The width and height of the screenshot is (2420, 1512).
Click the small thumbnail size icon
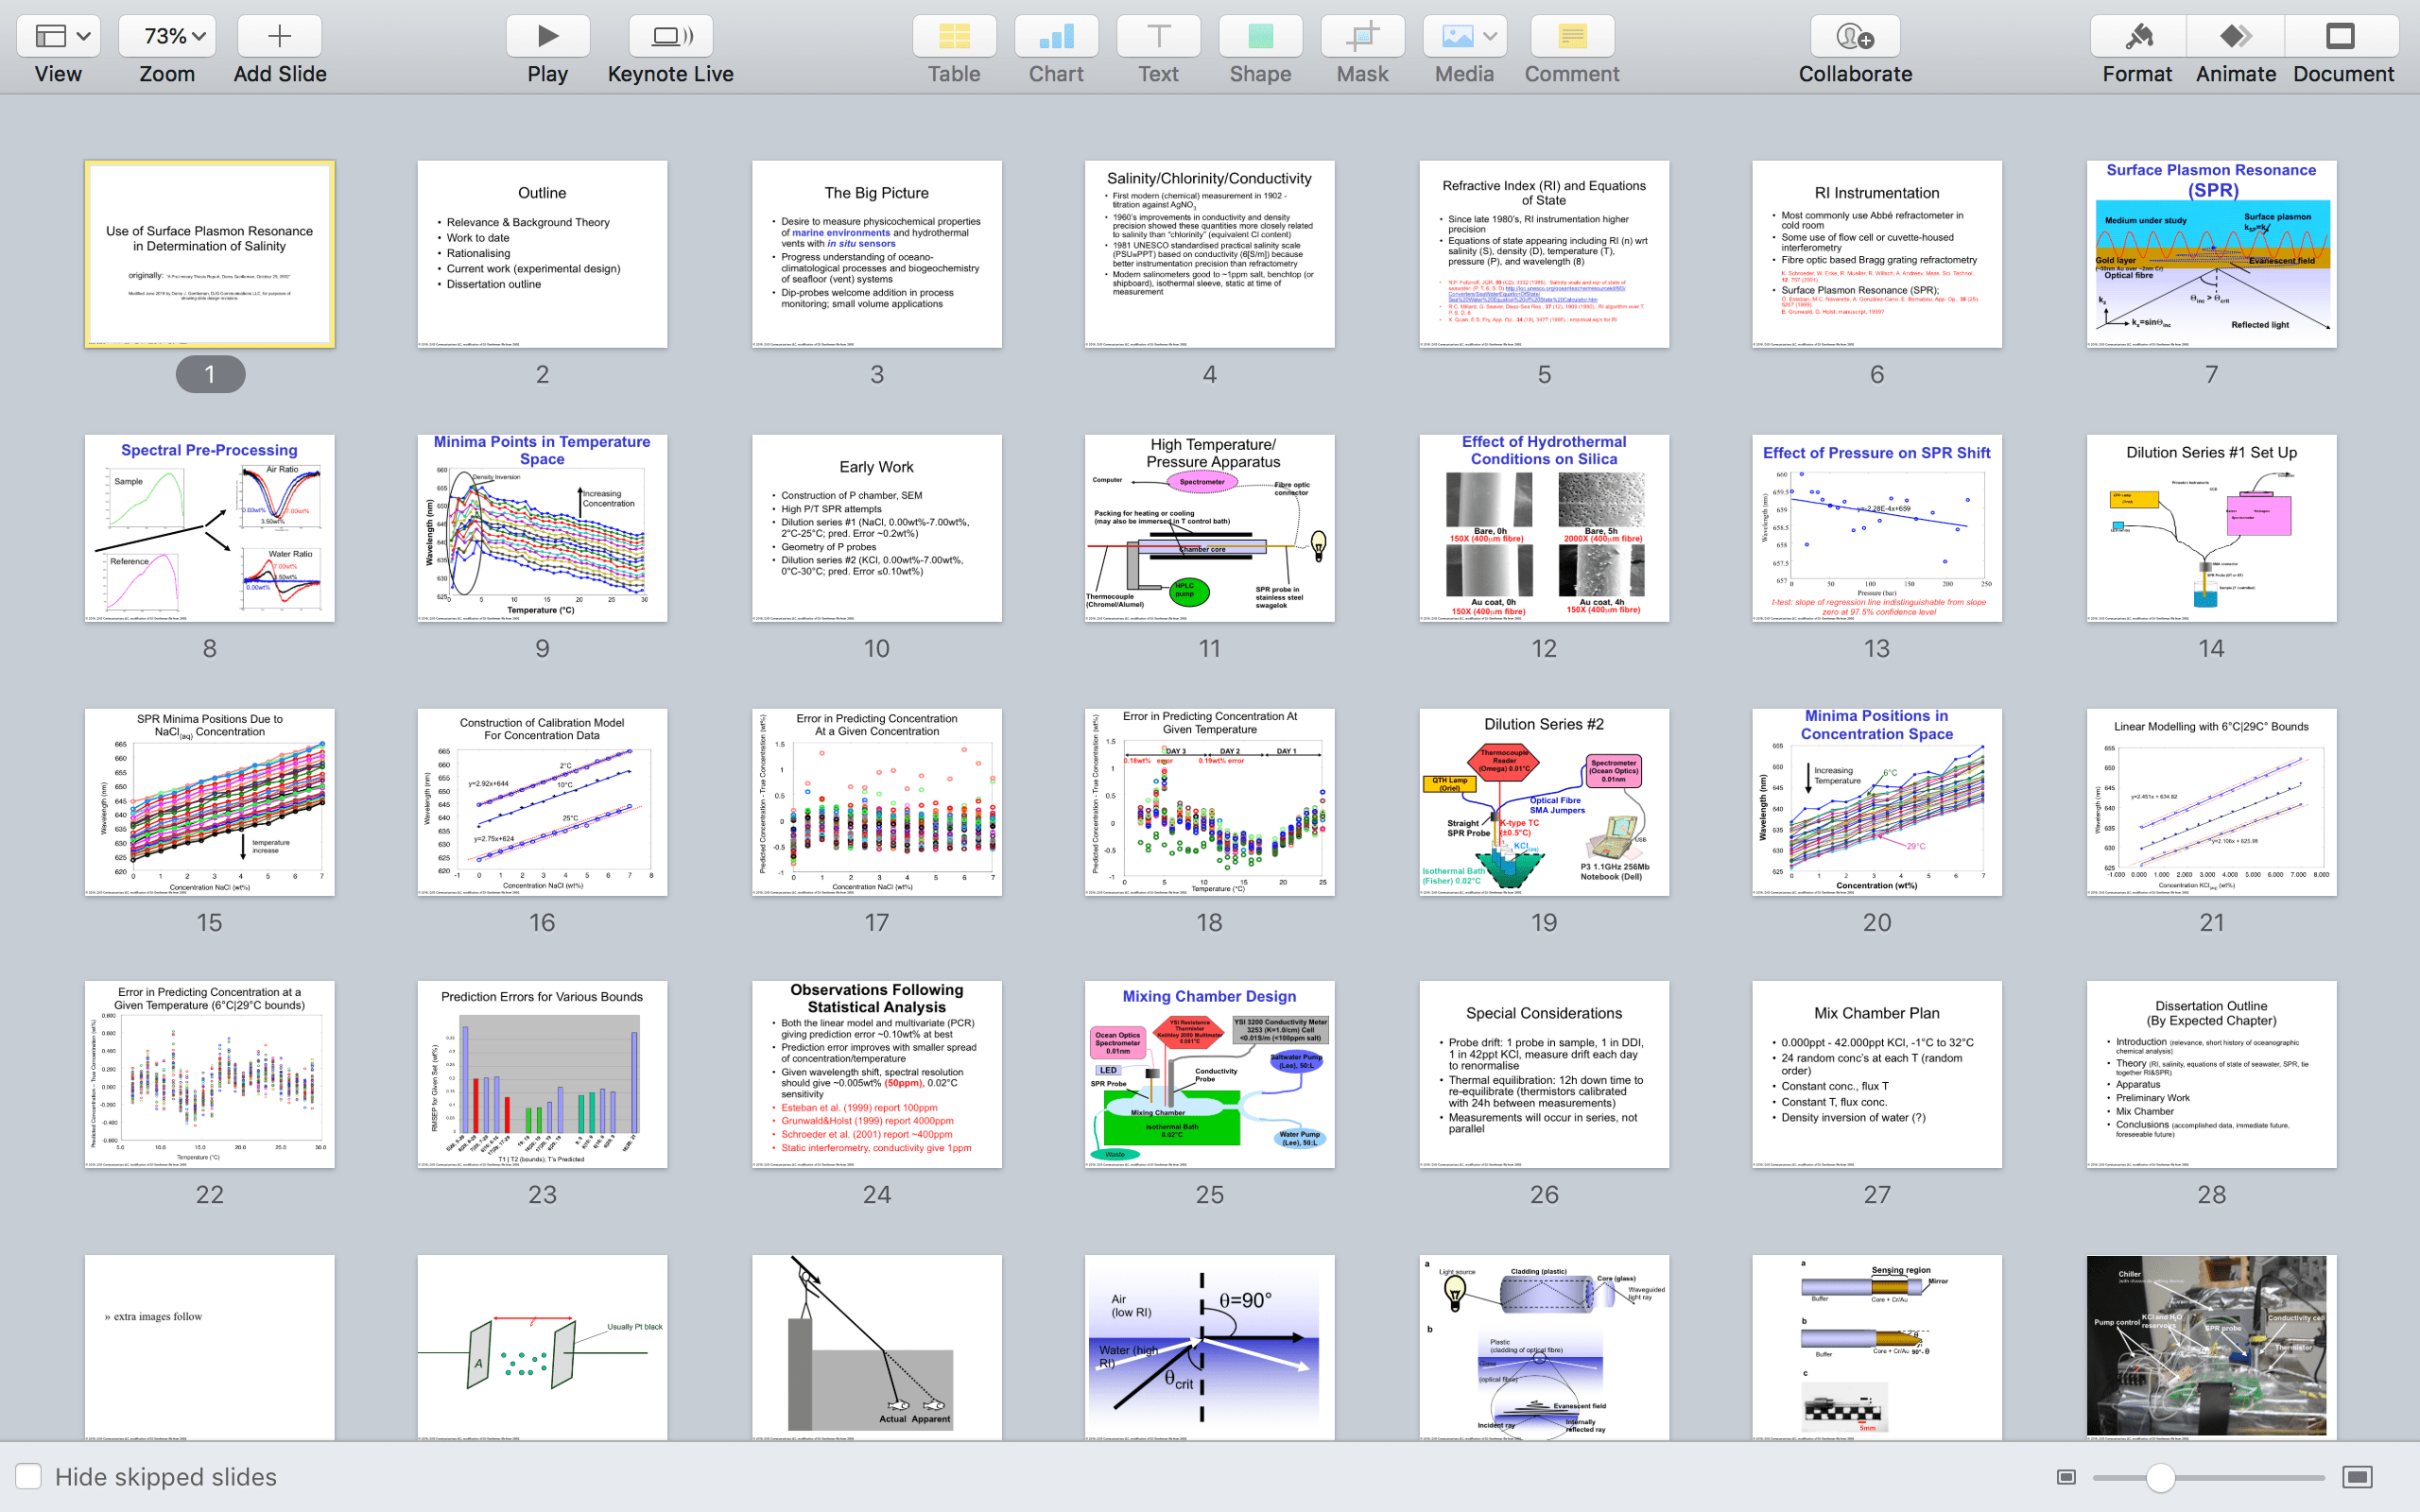coord(2066,1477)
